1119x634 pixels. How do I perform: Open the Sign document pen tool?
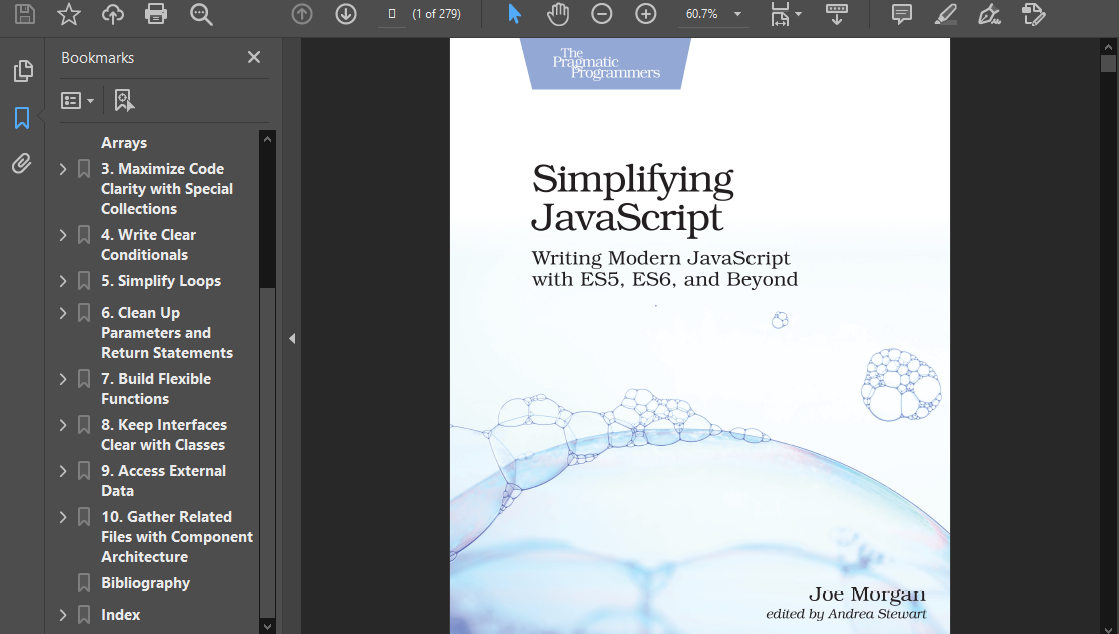pos(989,14)
